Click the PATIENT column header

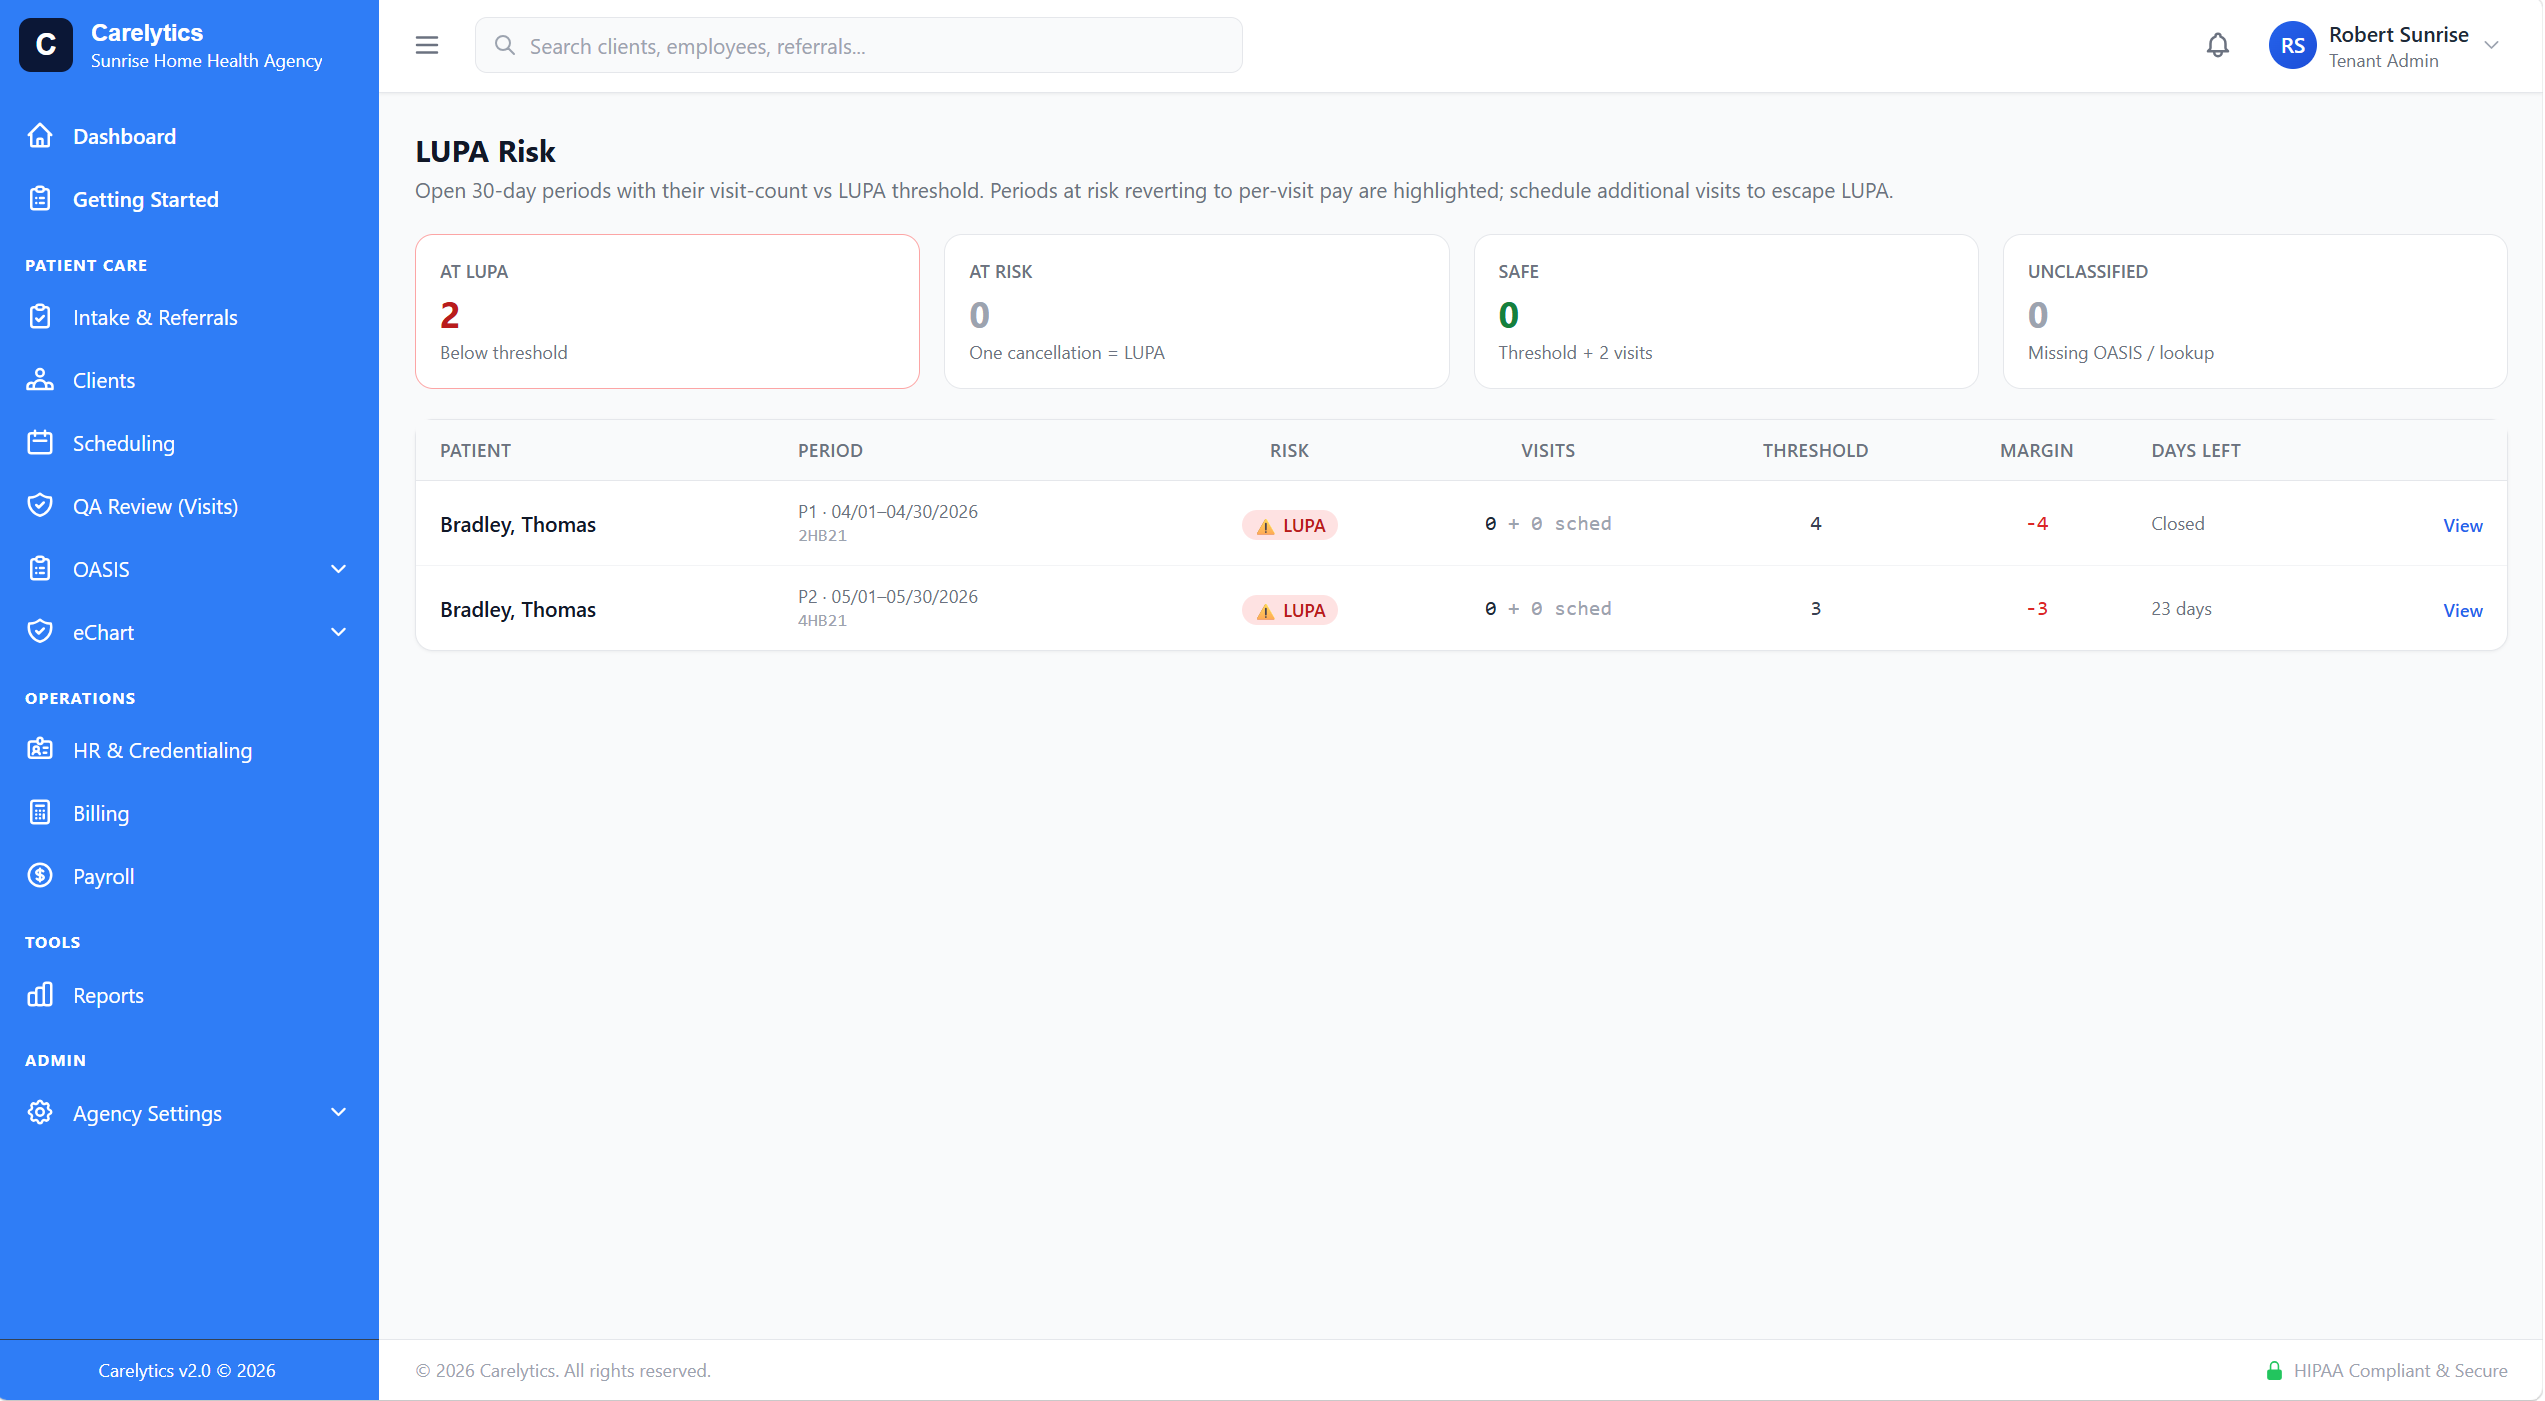point(475,450)
